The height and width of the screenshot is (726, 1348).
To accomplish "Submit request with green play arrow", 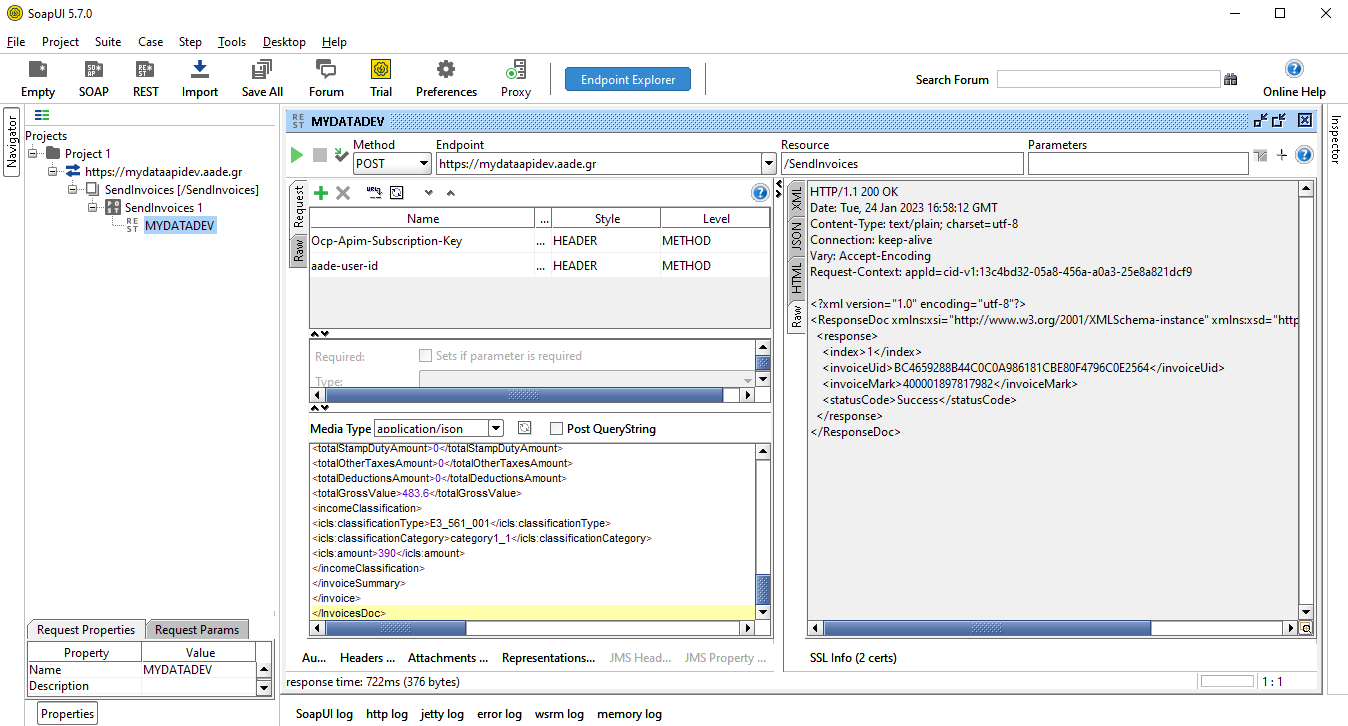I will point(297,155).
